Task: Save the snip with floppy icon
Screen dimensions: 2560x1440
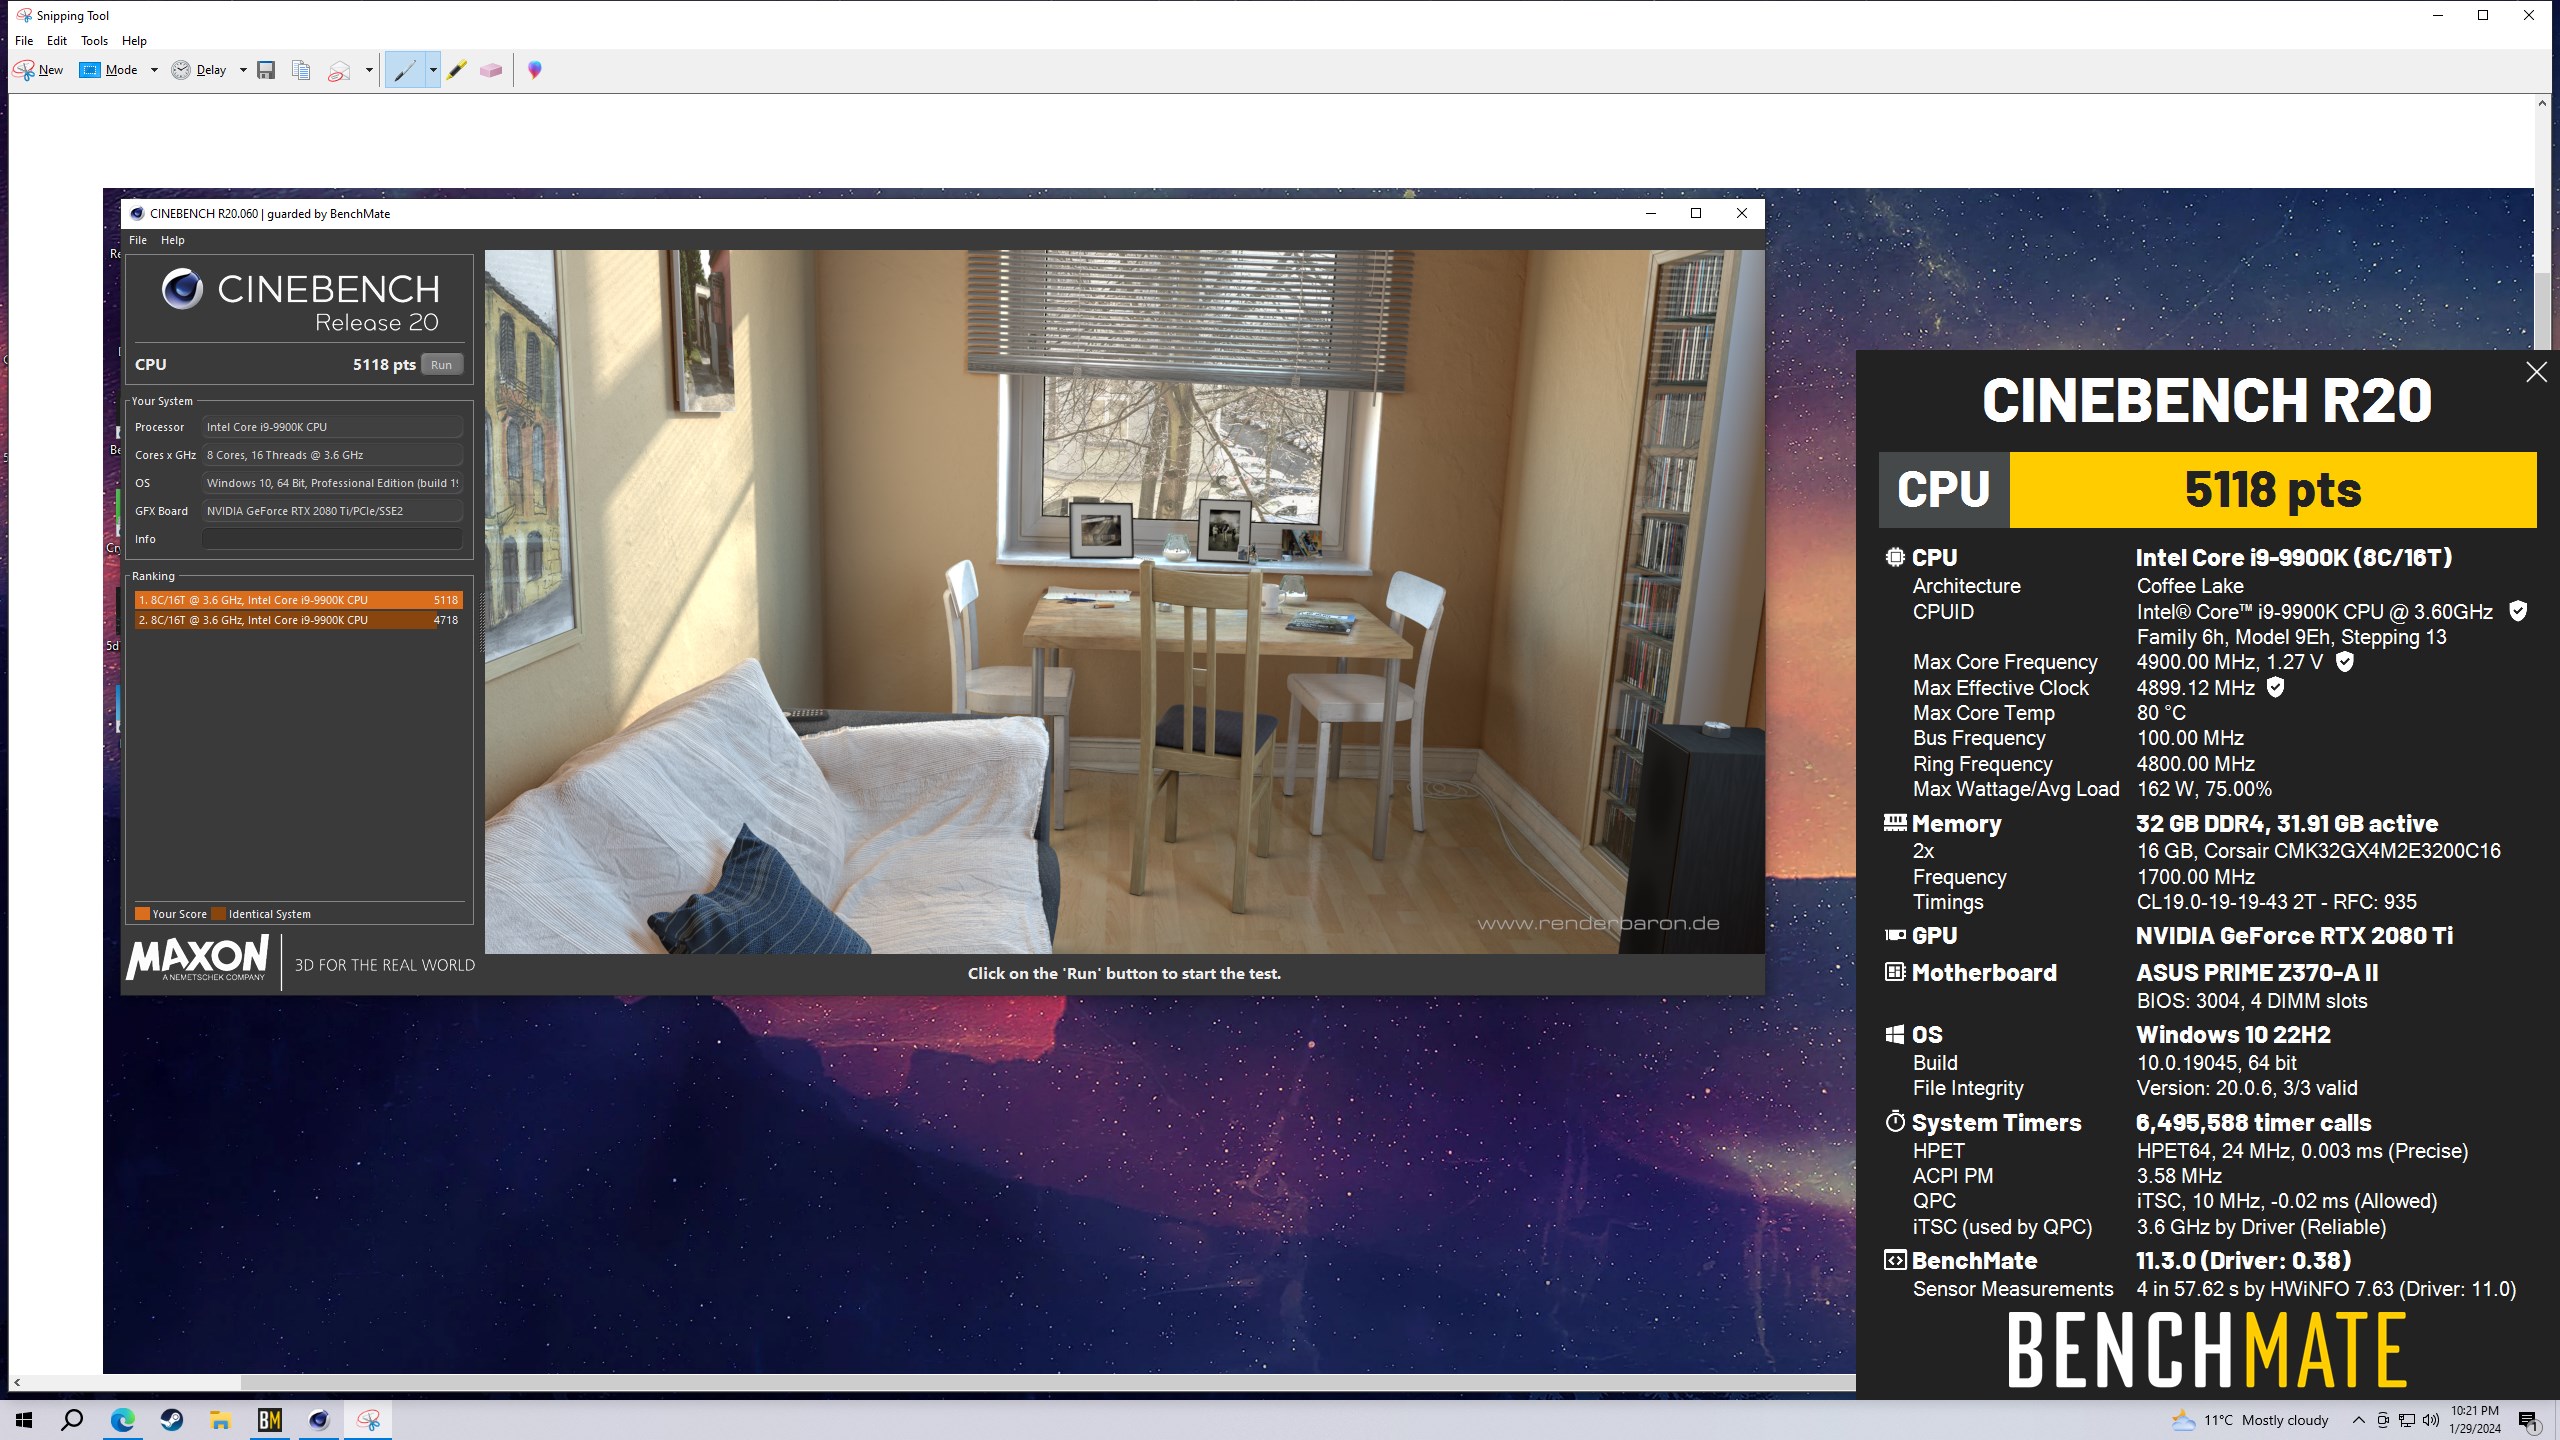Action: click(x=266, y=70)
